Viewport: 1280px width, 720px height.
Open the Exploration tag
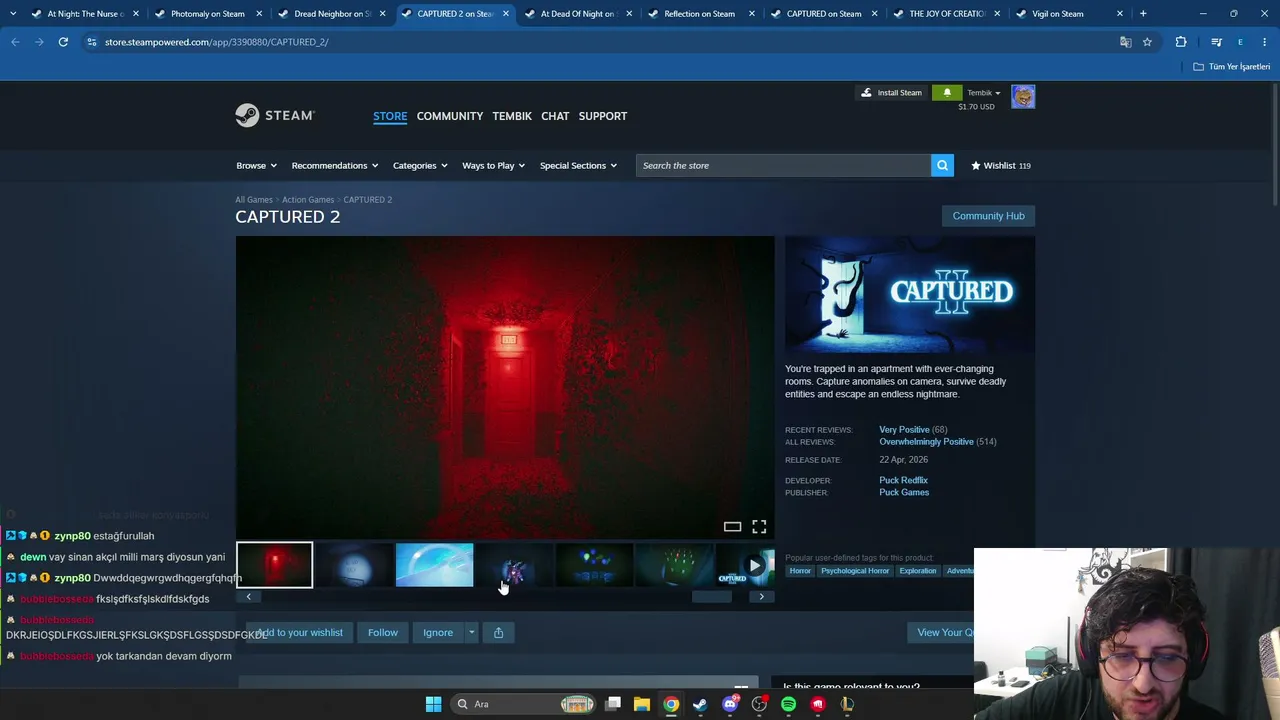pos(917,571)
